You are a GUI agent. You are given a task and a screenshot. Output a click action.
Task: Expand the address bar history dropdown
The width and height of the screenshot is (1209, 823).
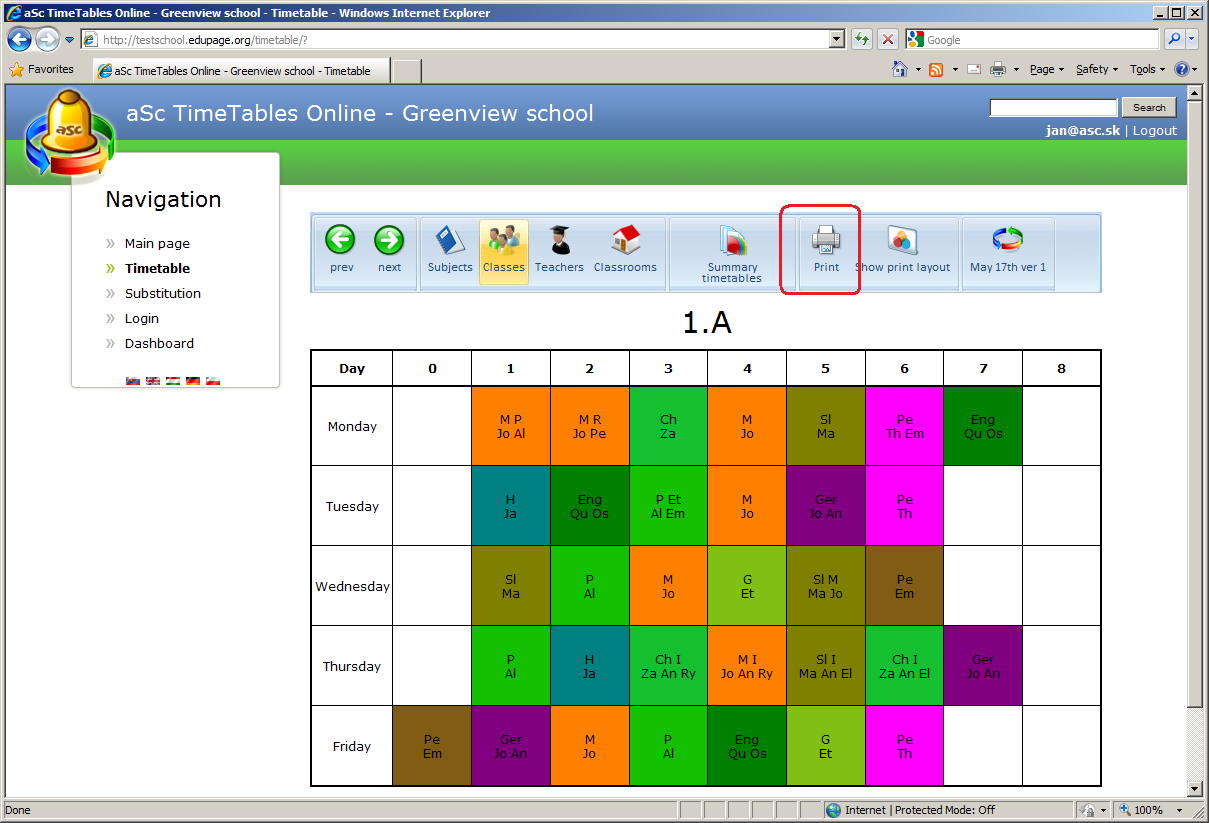pyautogui.click(x=837, y=40)
